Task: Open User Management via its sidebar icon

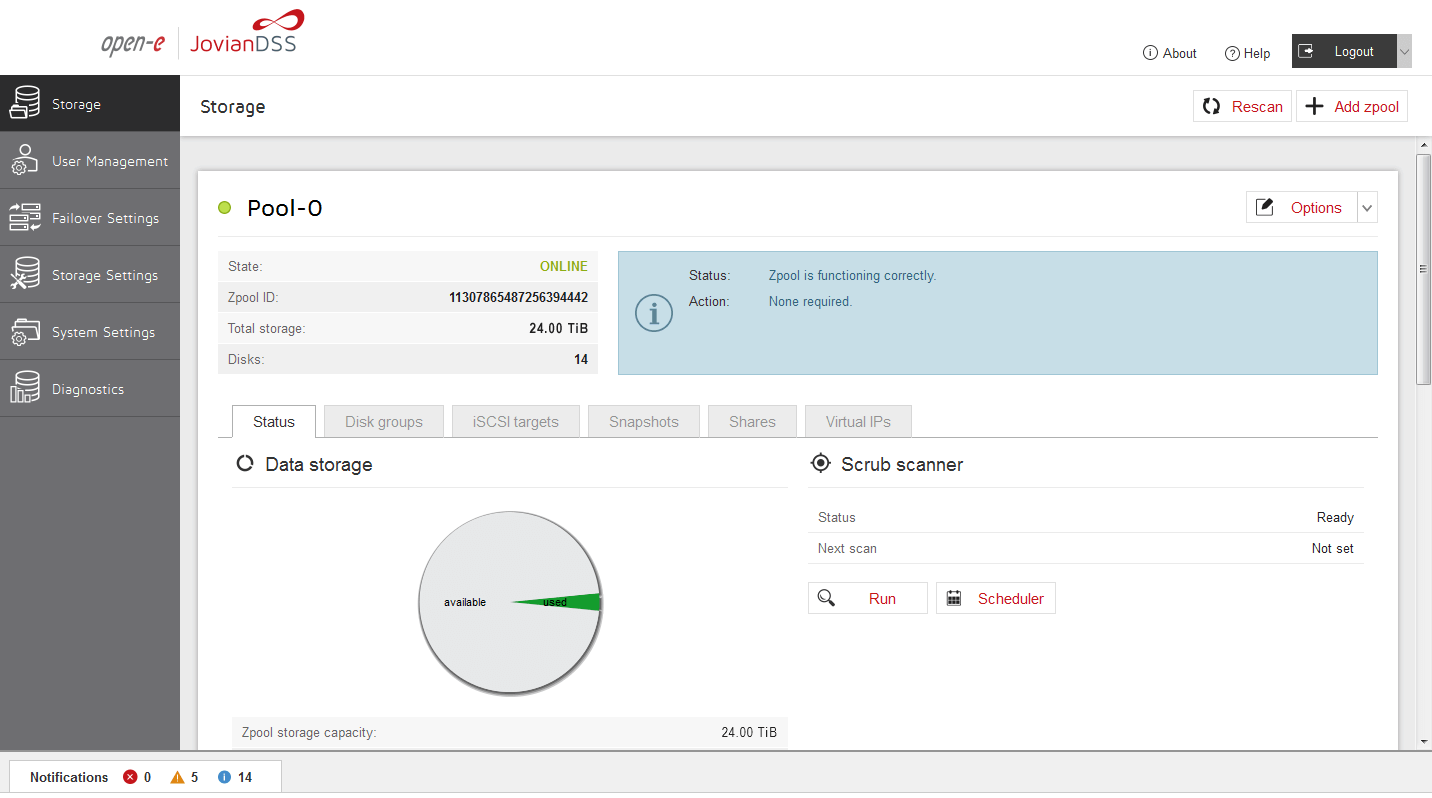Action: point(25,161)
